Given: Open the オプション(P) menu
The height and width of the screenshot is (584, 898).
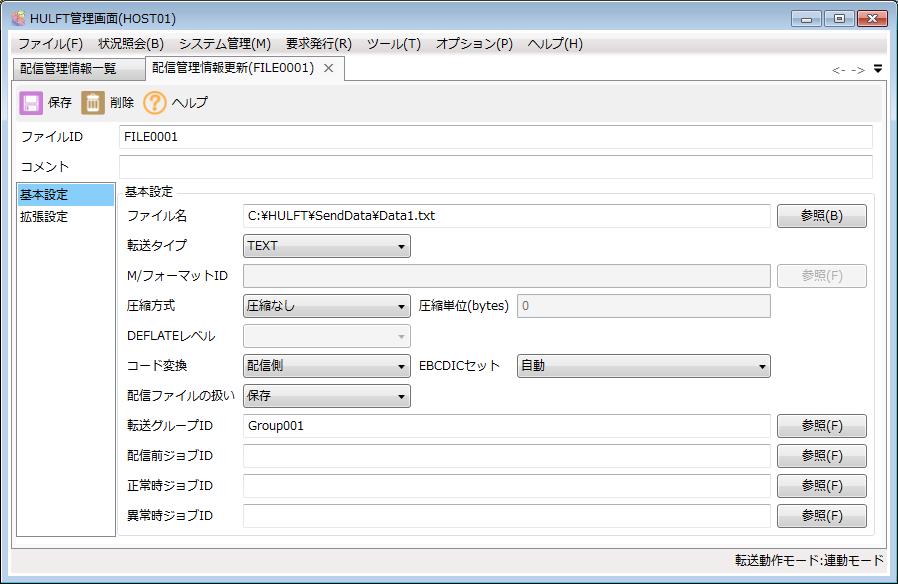Looking at the screenshot, I should click(474, 44).
